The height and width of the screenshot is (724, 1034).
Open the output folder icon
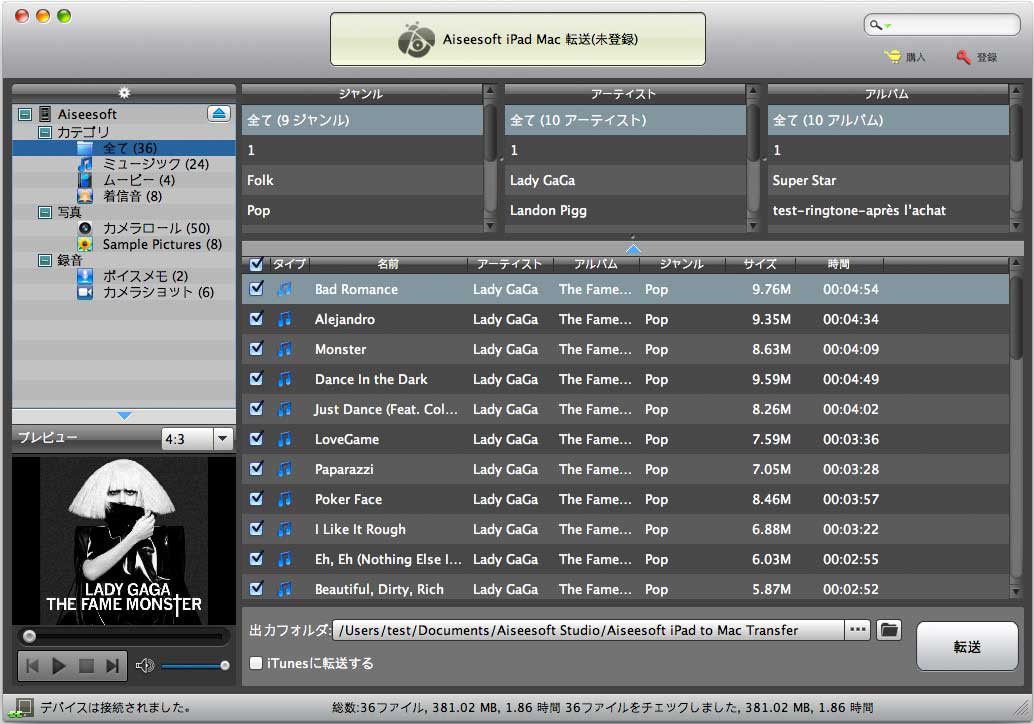tap(888, 630)
